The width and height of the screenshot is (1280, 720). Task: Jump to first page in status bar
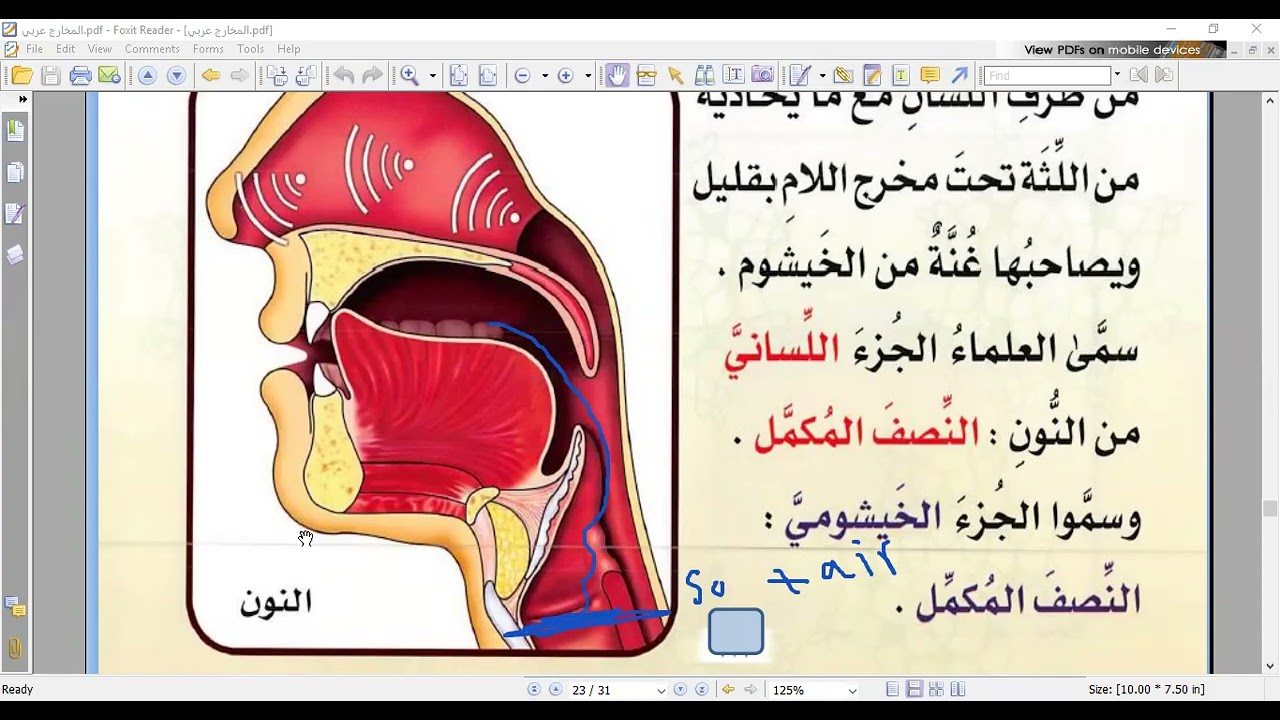(534, 690)
